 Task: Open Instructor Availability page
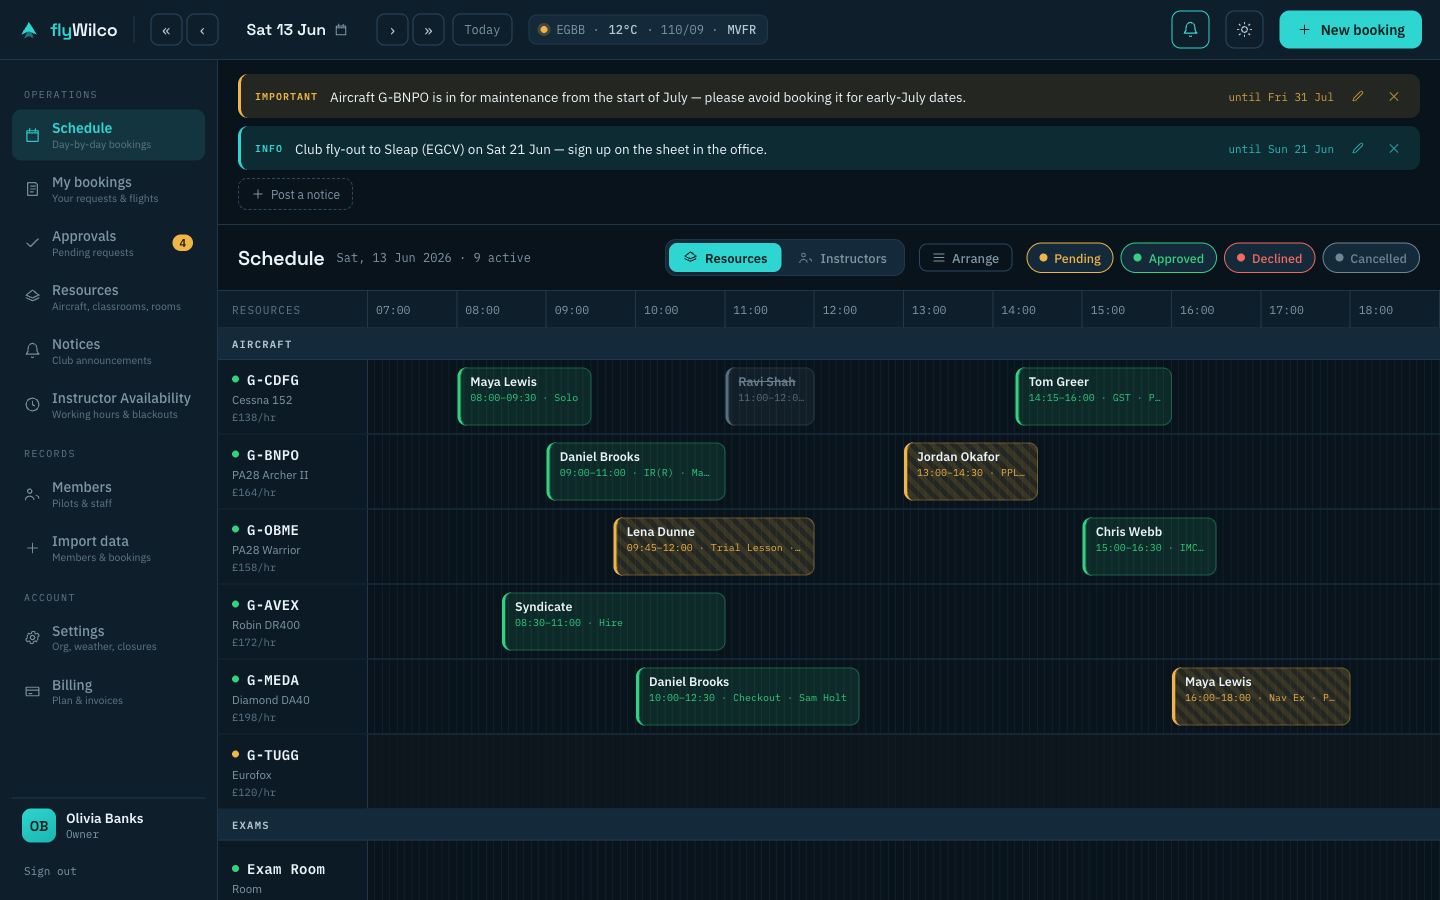[108, 405]
